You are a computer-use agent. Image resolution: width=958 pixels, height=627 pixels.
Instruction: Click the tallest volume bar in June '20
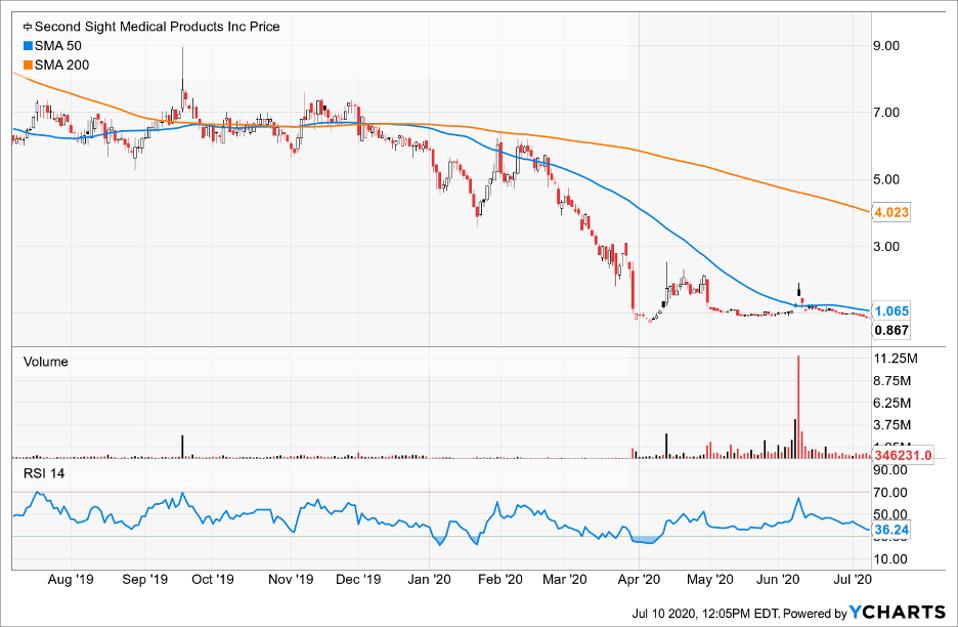point(798,407)
